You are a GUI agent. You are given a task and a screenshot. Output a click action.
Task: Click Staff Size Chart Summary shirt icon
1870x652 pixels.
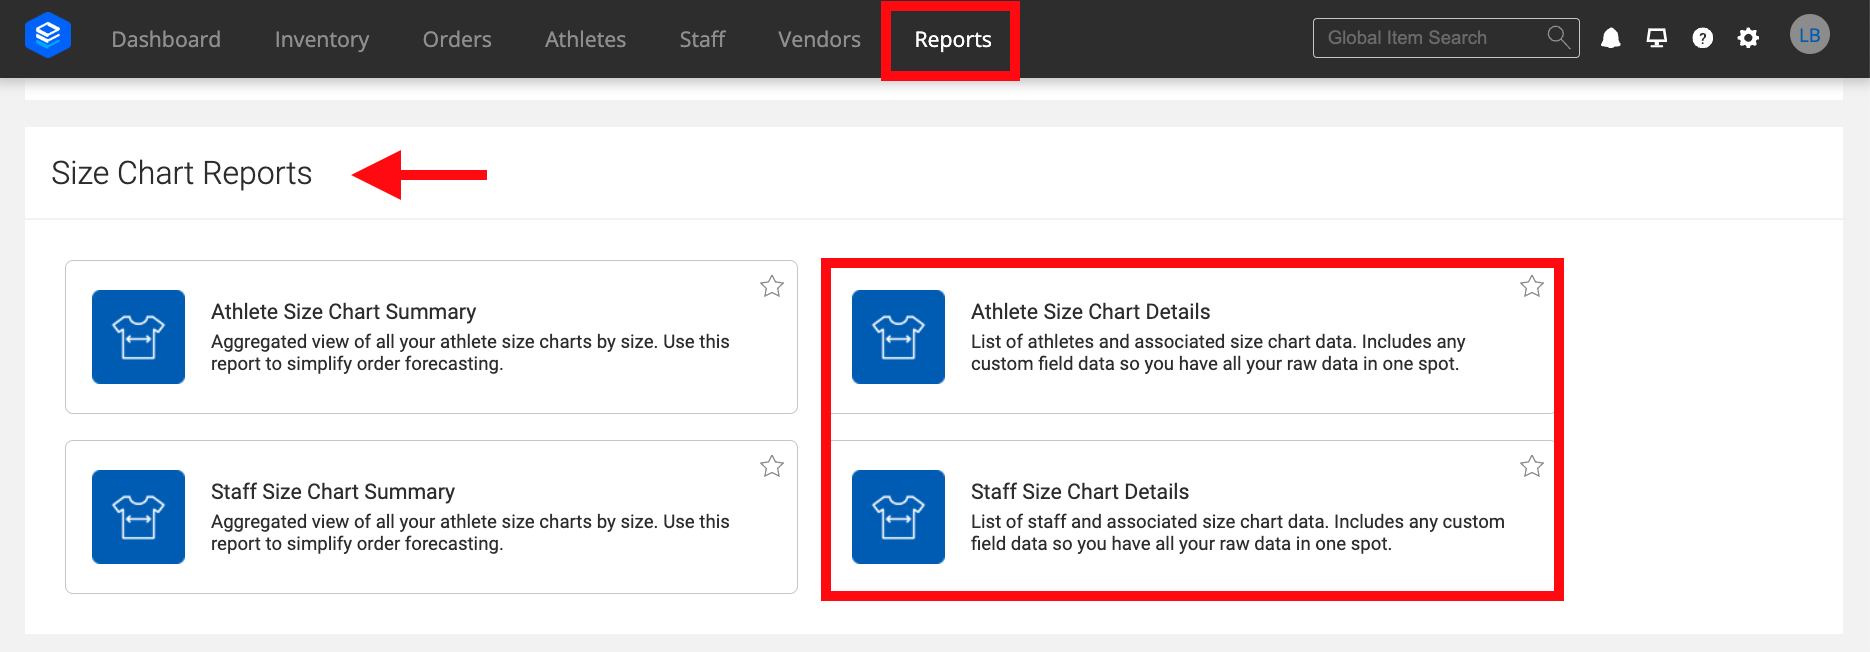[138, 517]
